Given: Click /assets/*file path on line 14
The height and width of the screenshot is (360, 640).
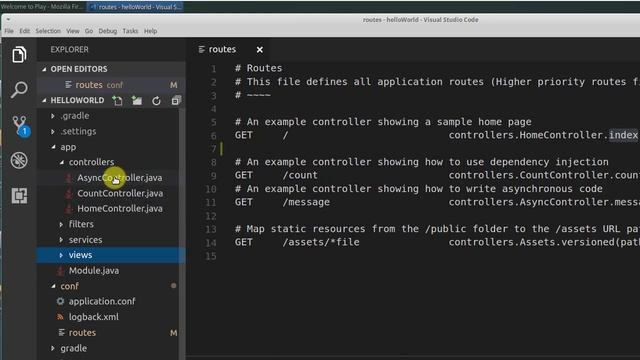Looking at the screenshot, I should (x=321, y=242).
